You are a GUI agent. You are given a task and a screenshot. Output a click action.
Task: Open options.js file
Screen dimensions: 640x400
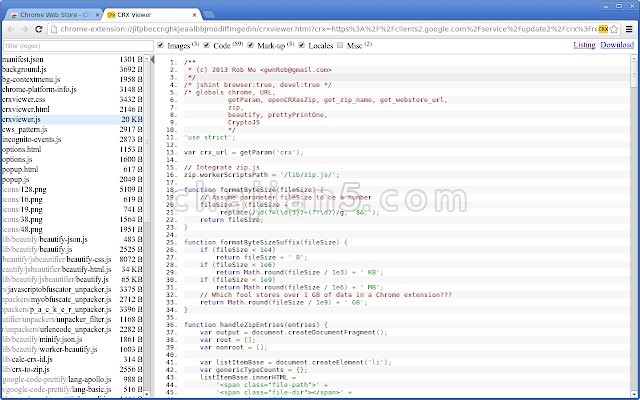(72, 160)
